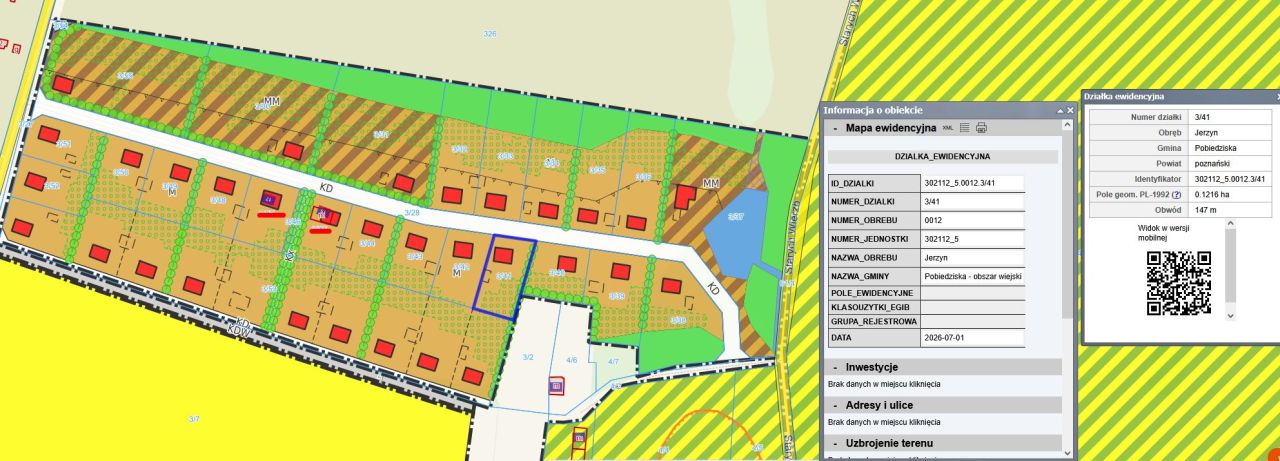The width and height of the screenshot is (1280, 461).
Task: Click the Widok w wersji mobilnej text
Action: [1179, 234]
